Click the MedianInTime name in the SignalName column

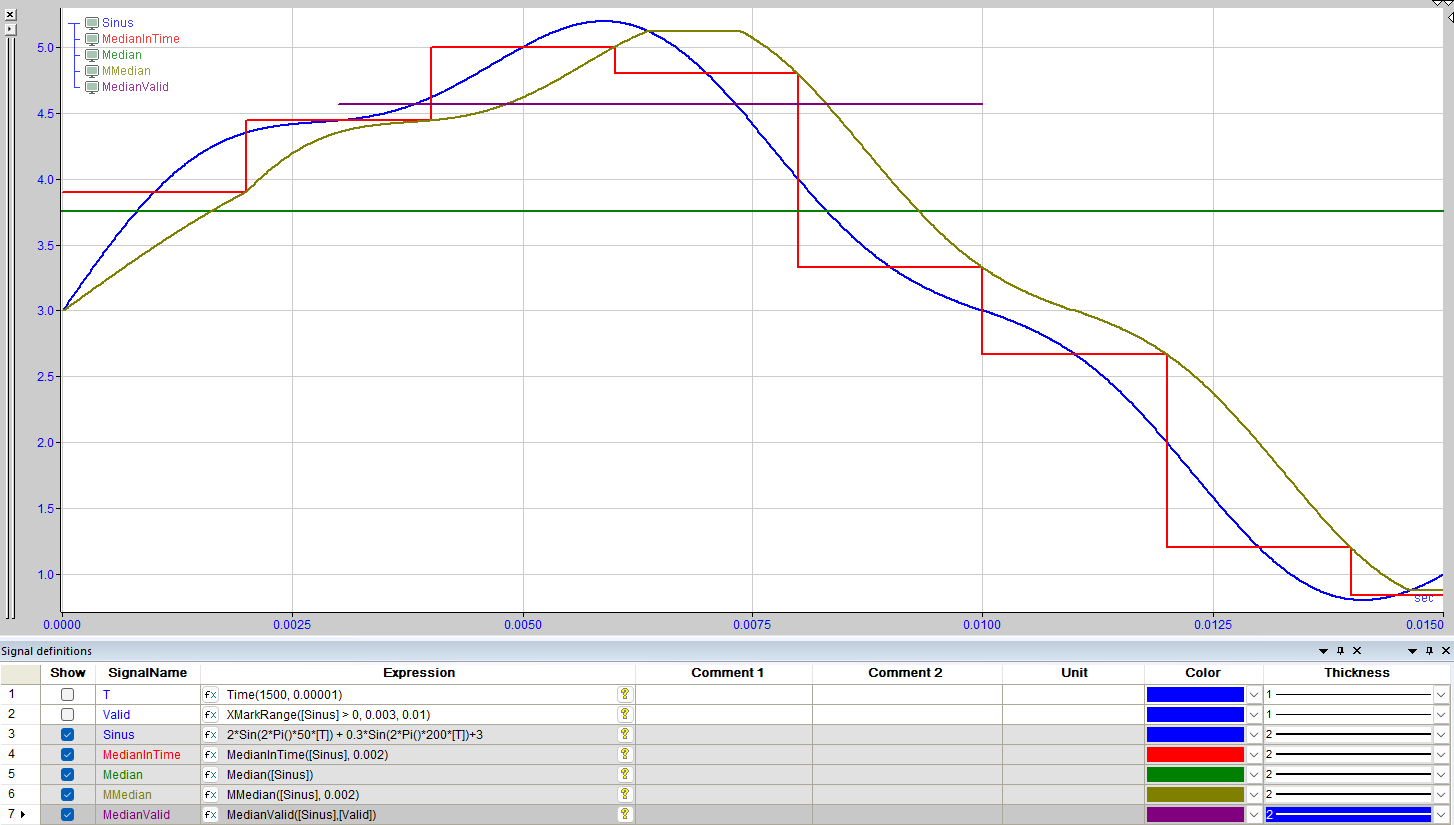(x=141, y=754)
